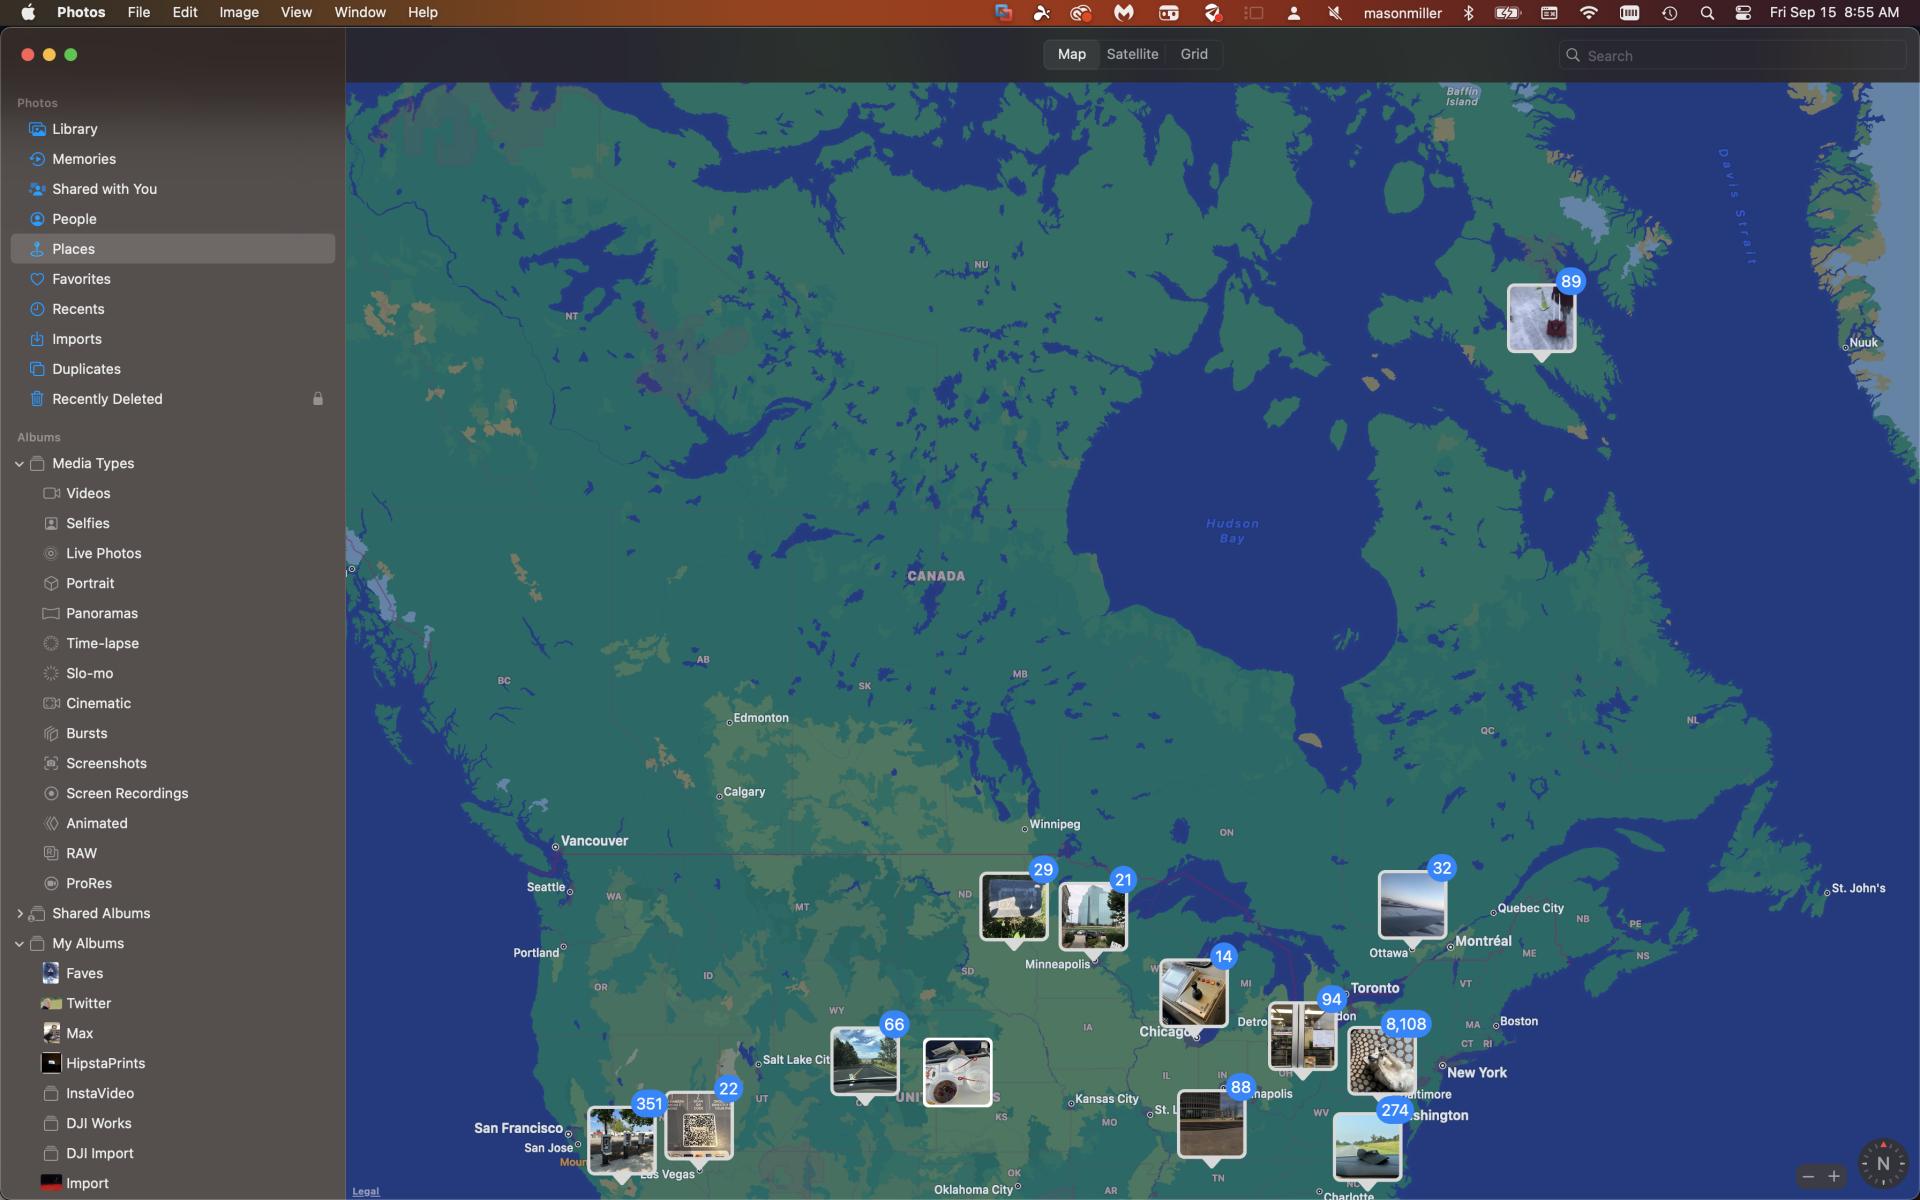The image size is (1920, 1200).
Task: Open the 21-photo cluster above Minneapolis
Action: [x=1093, y=916]
